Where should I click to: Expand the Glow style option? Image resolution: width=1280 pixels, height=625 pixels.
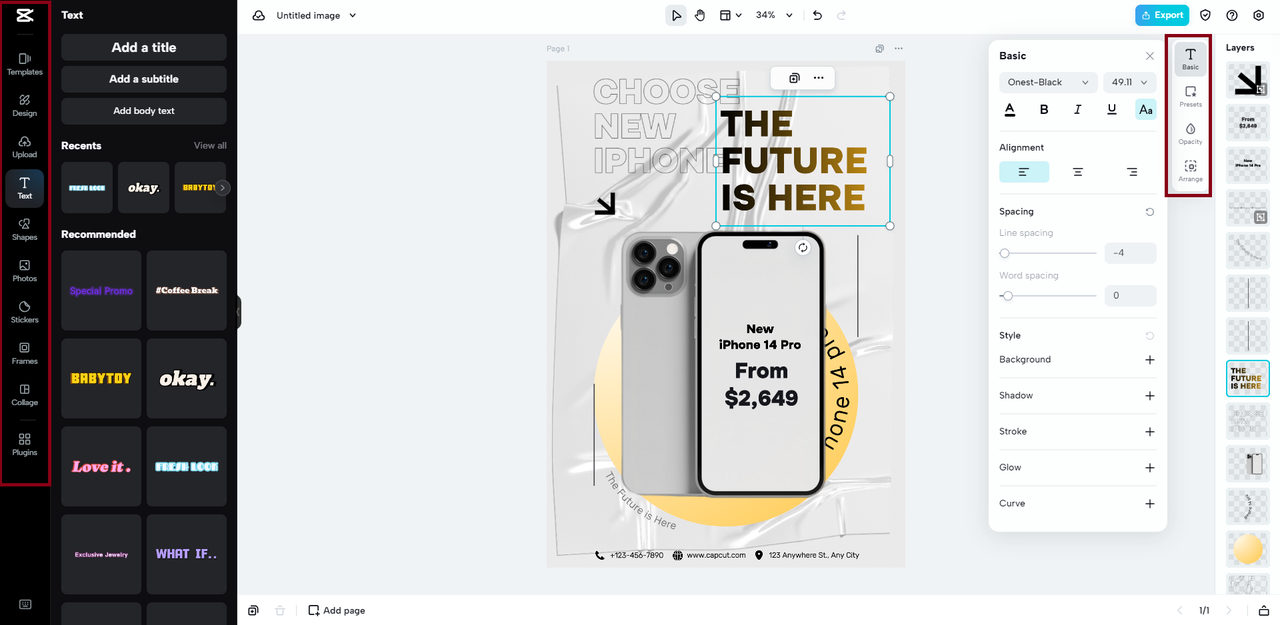(x=1149, y=468)
